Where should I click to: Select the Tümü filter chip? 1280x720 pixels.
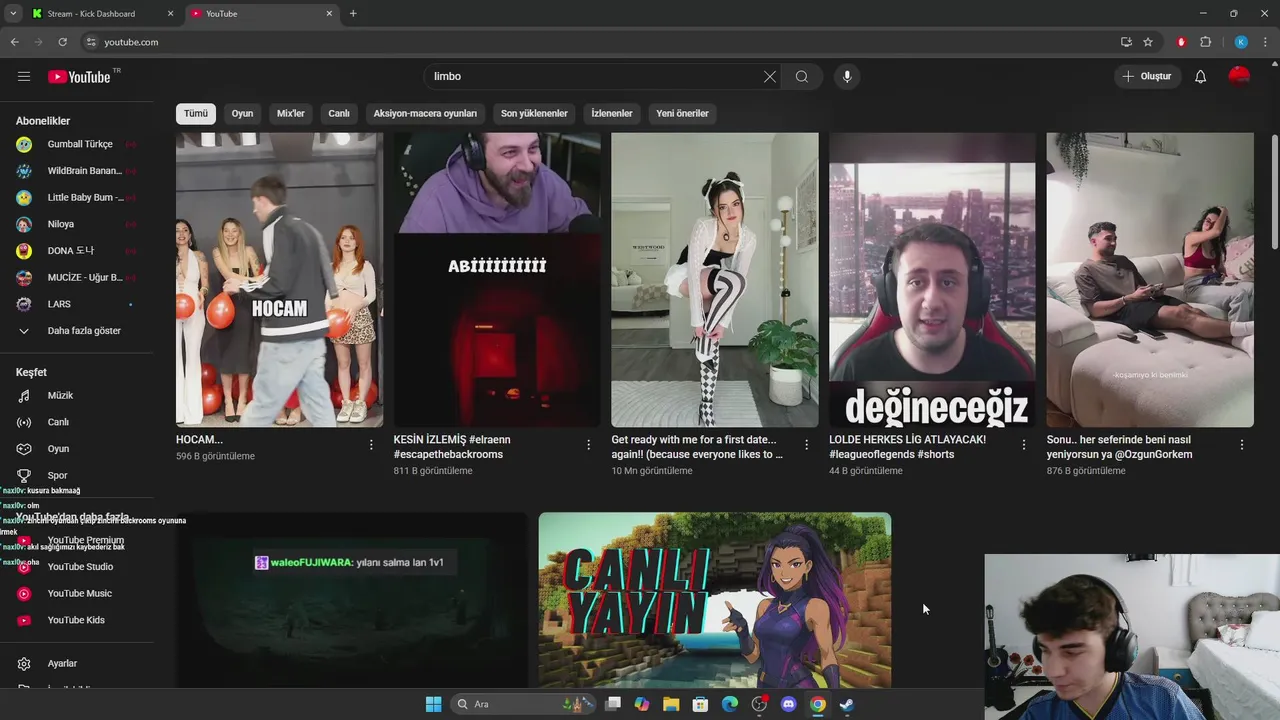tap(196, 113)
